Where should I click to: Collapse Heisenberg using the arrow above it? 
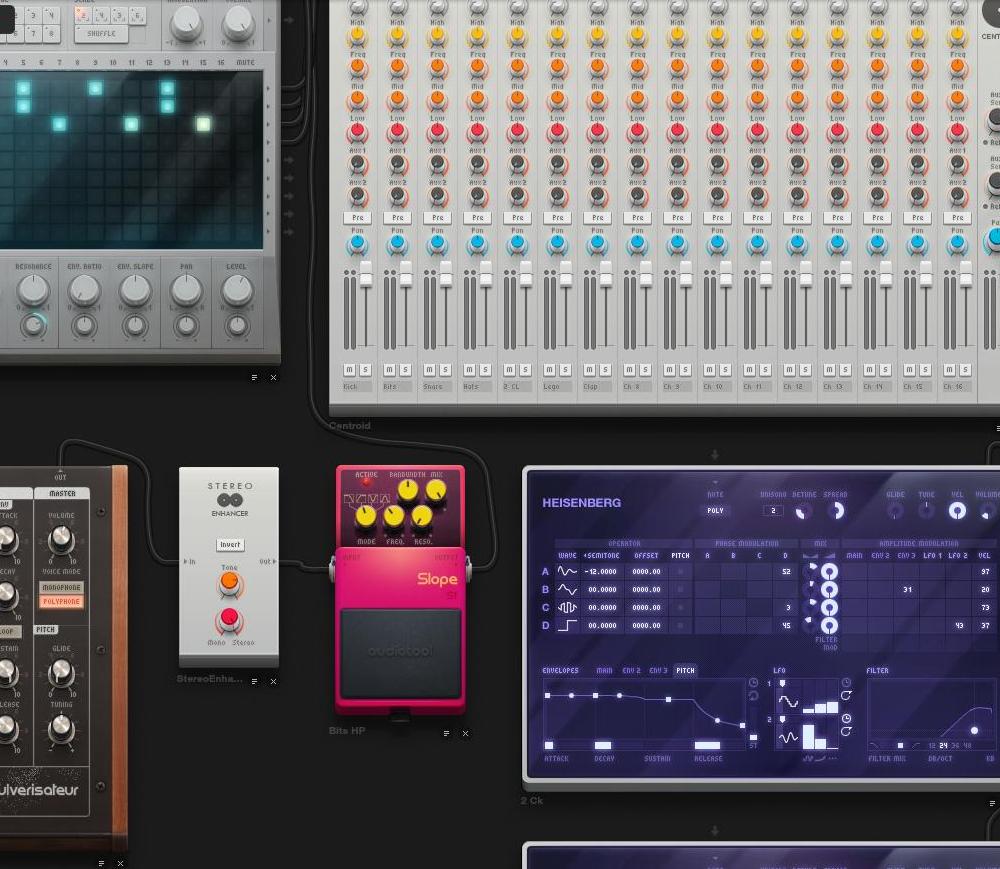click(x=714, y=455)
